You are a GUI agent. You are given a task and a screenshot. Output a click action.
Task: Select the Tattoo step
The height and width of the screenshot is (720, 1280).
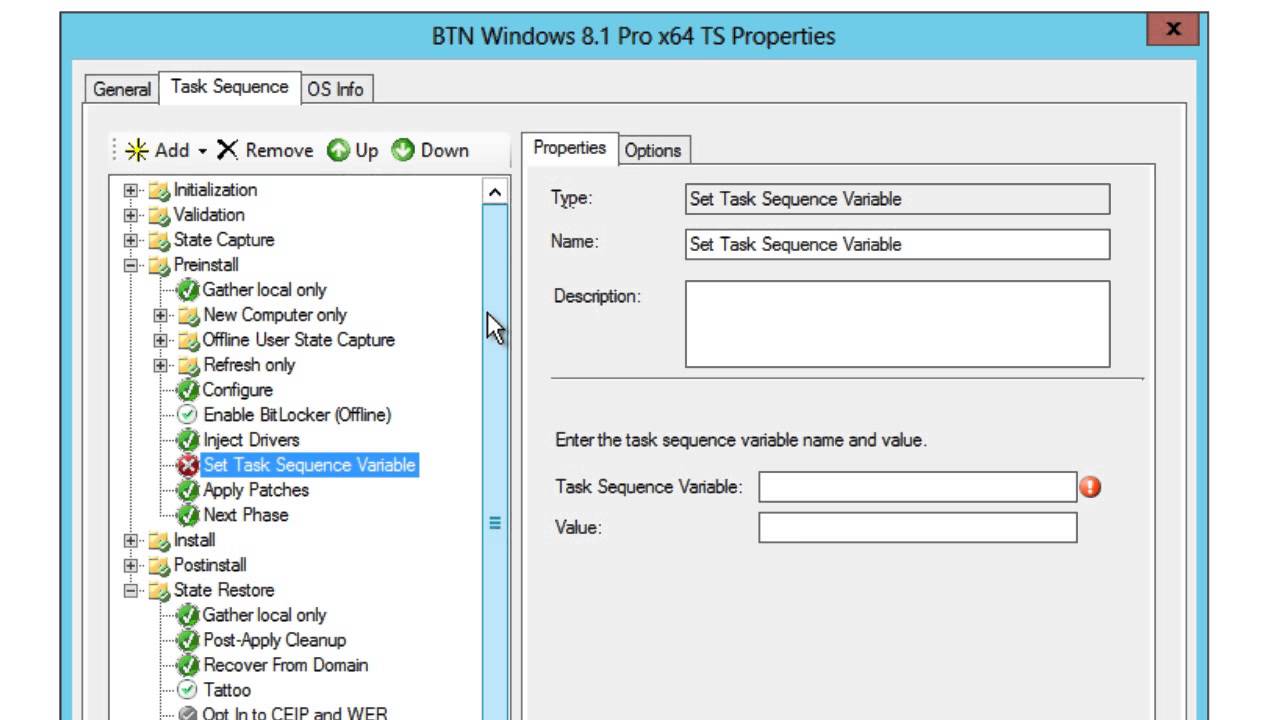(x=227, y=690)
